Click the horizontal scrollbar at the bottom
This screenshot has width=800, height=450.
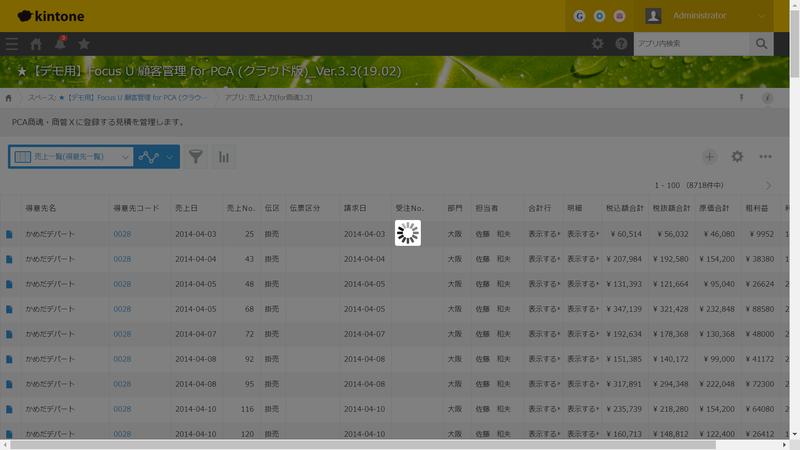(x=363, y=445)
